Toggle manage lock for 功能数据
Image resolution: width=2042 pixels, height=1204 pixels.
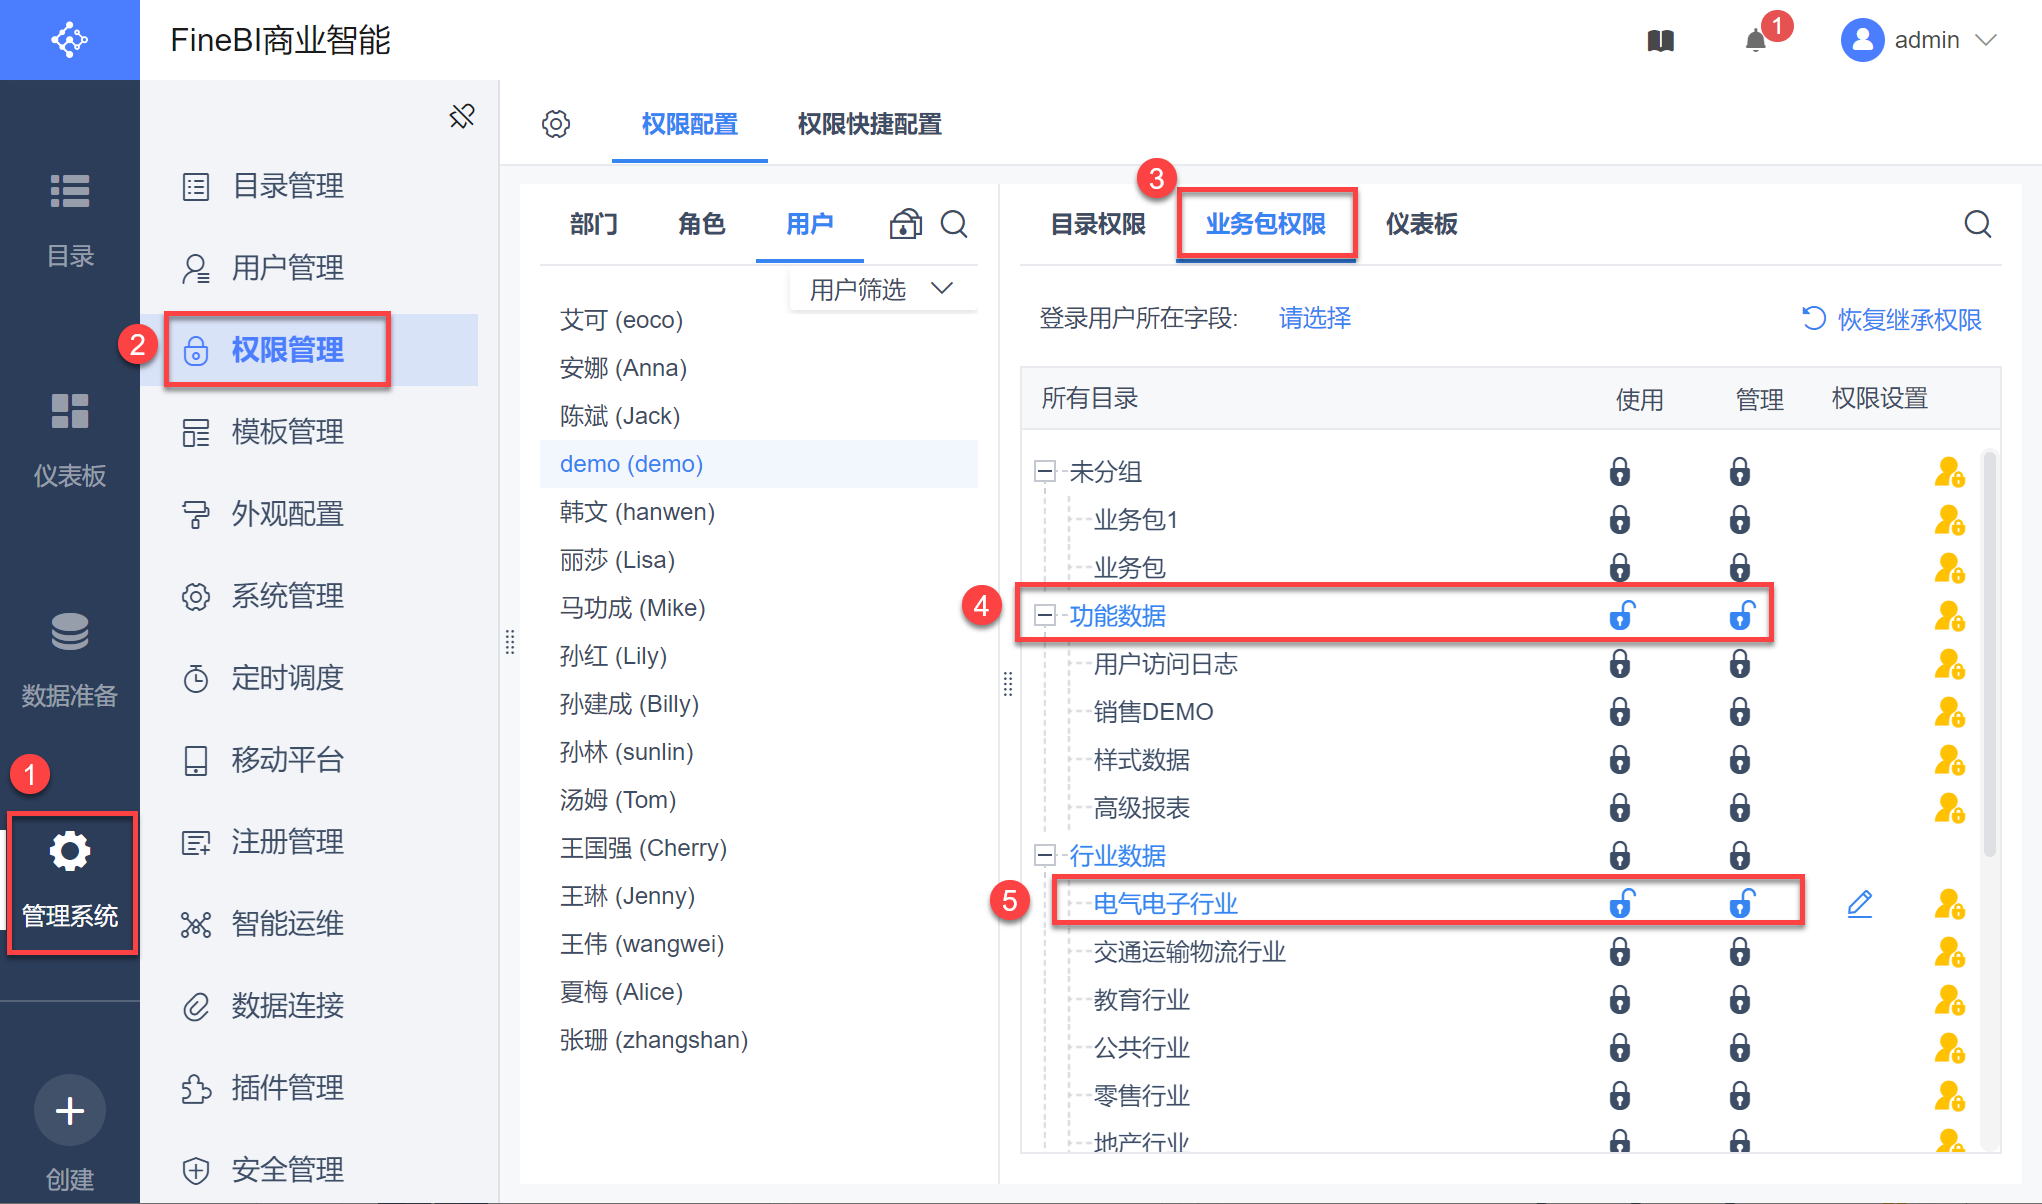point(1741,616)
